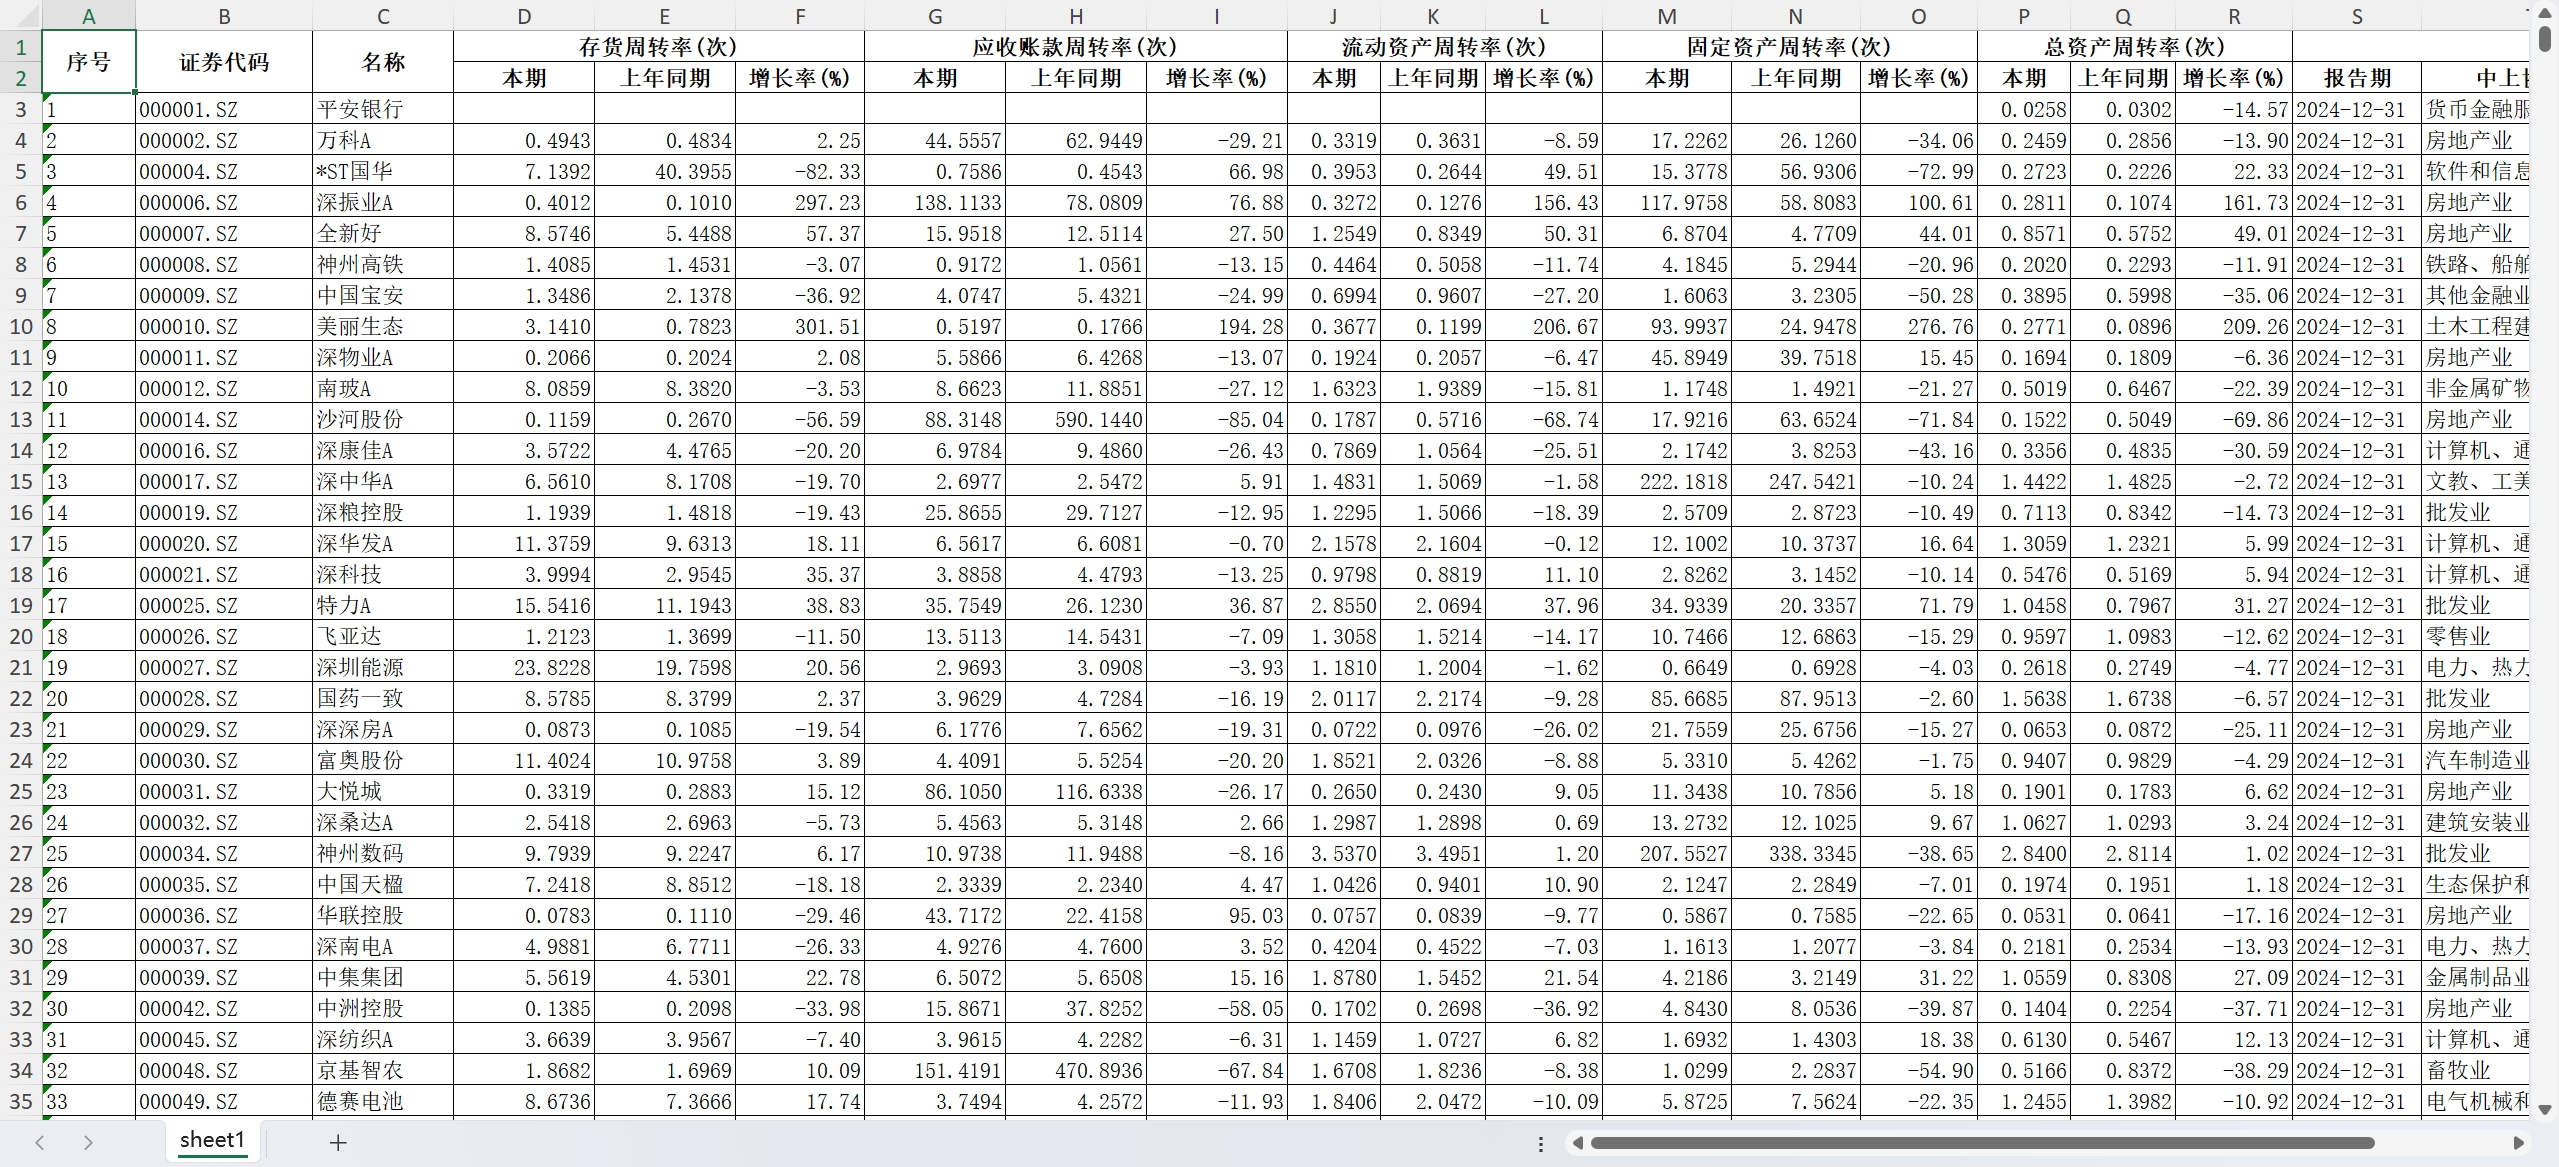
Task: Click the 序号 header cell
Action: click(88, 62)
